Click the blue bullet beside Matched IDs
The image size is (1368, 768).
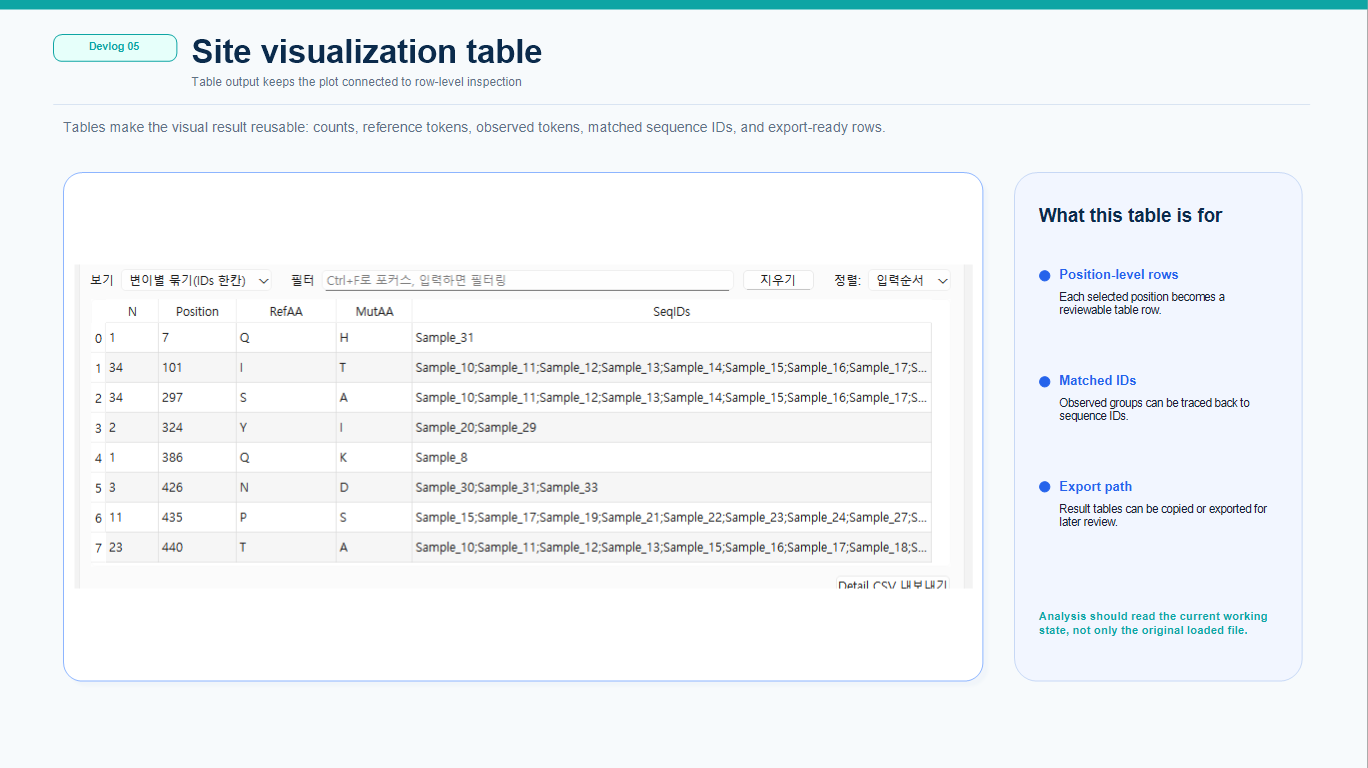(1044, 381)
